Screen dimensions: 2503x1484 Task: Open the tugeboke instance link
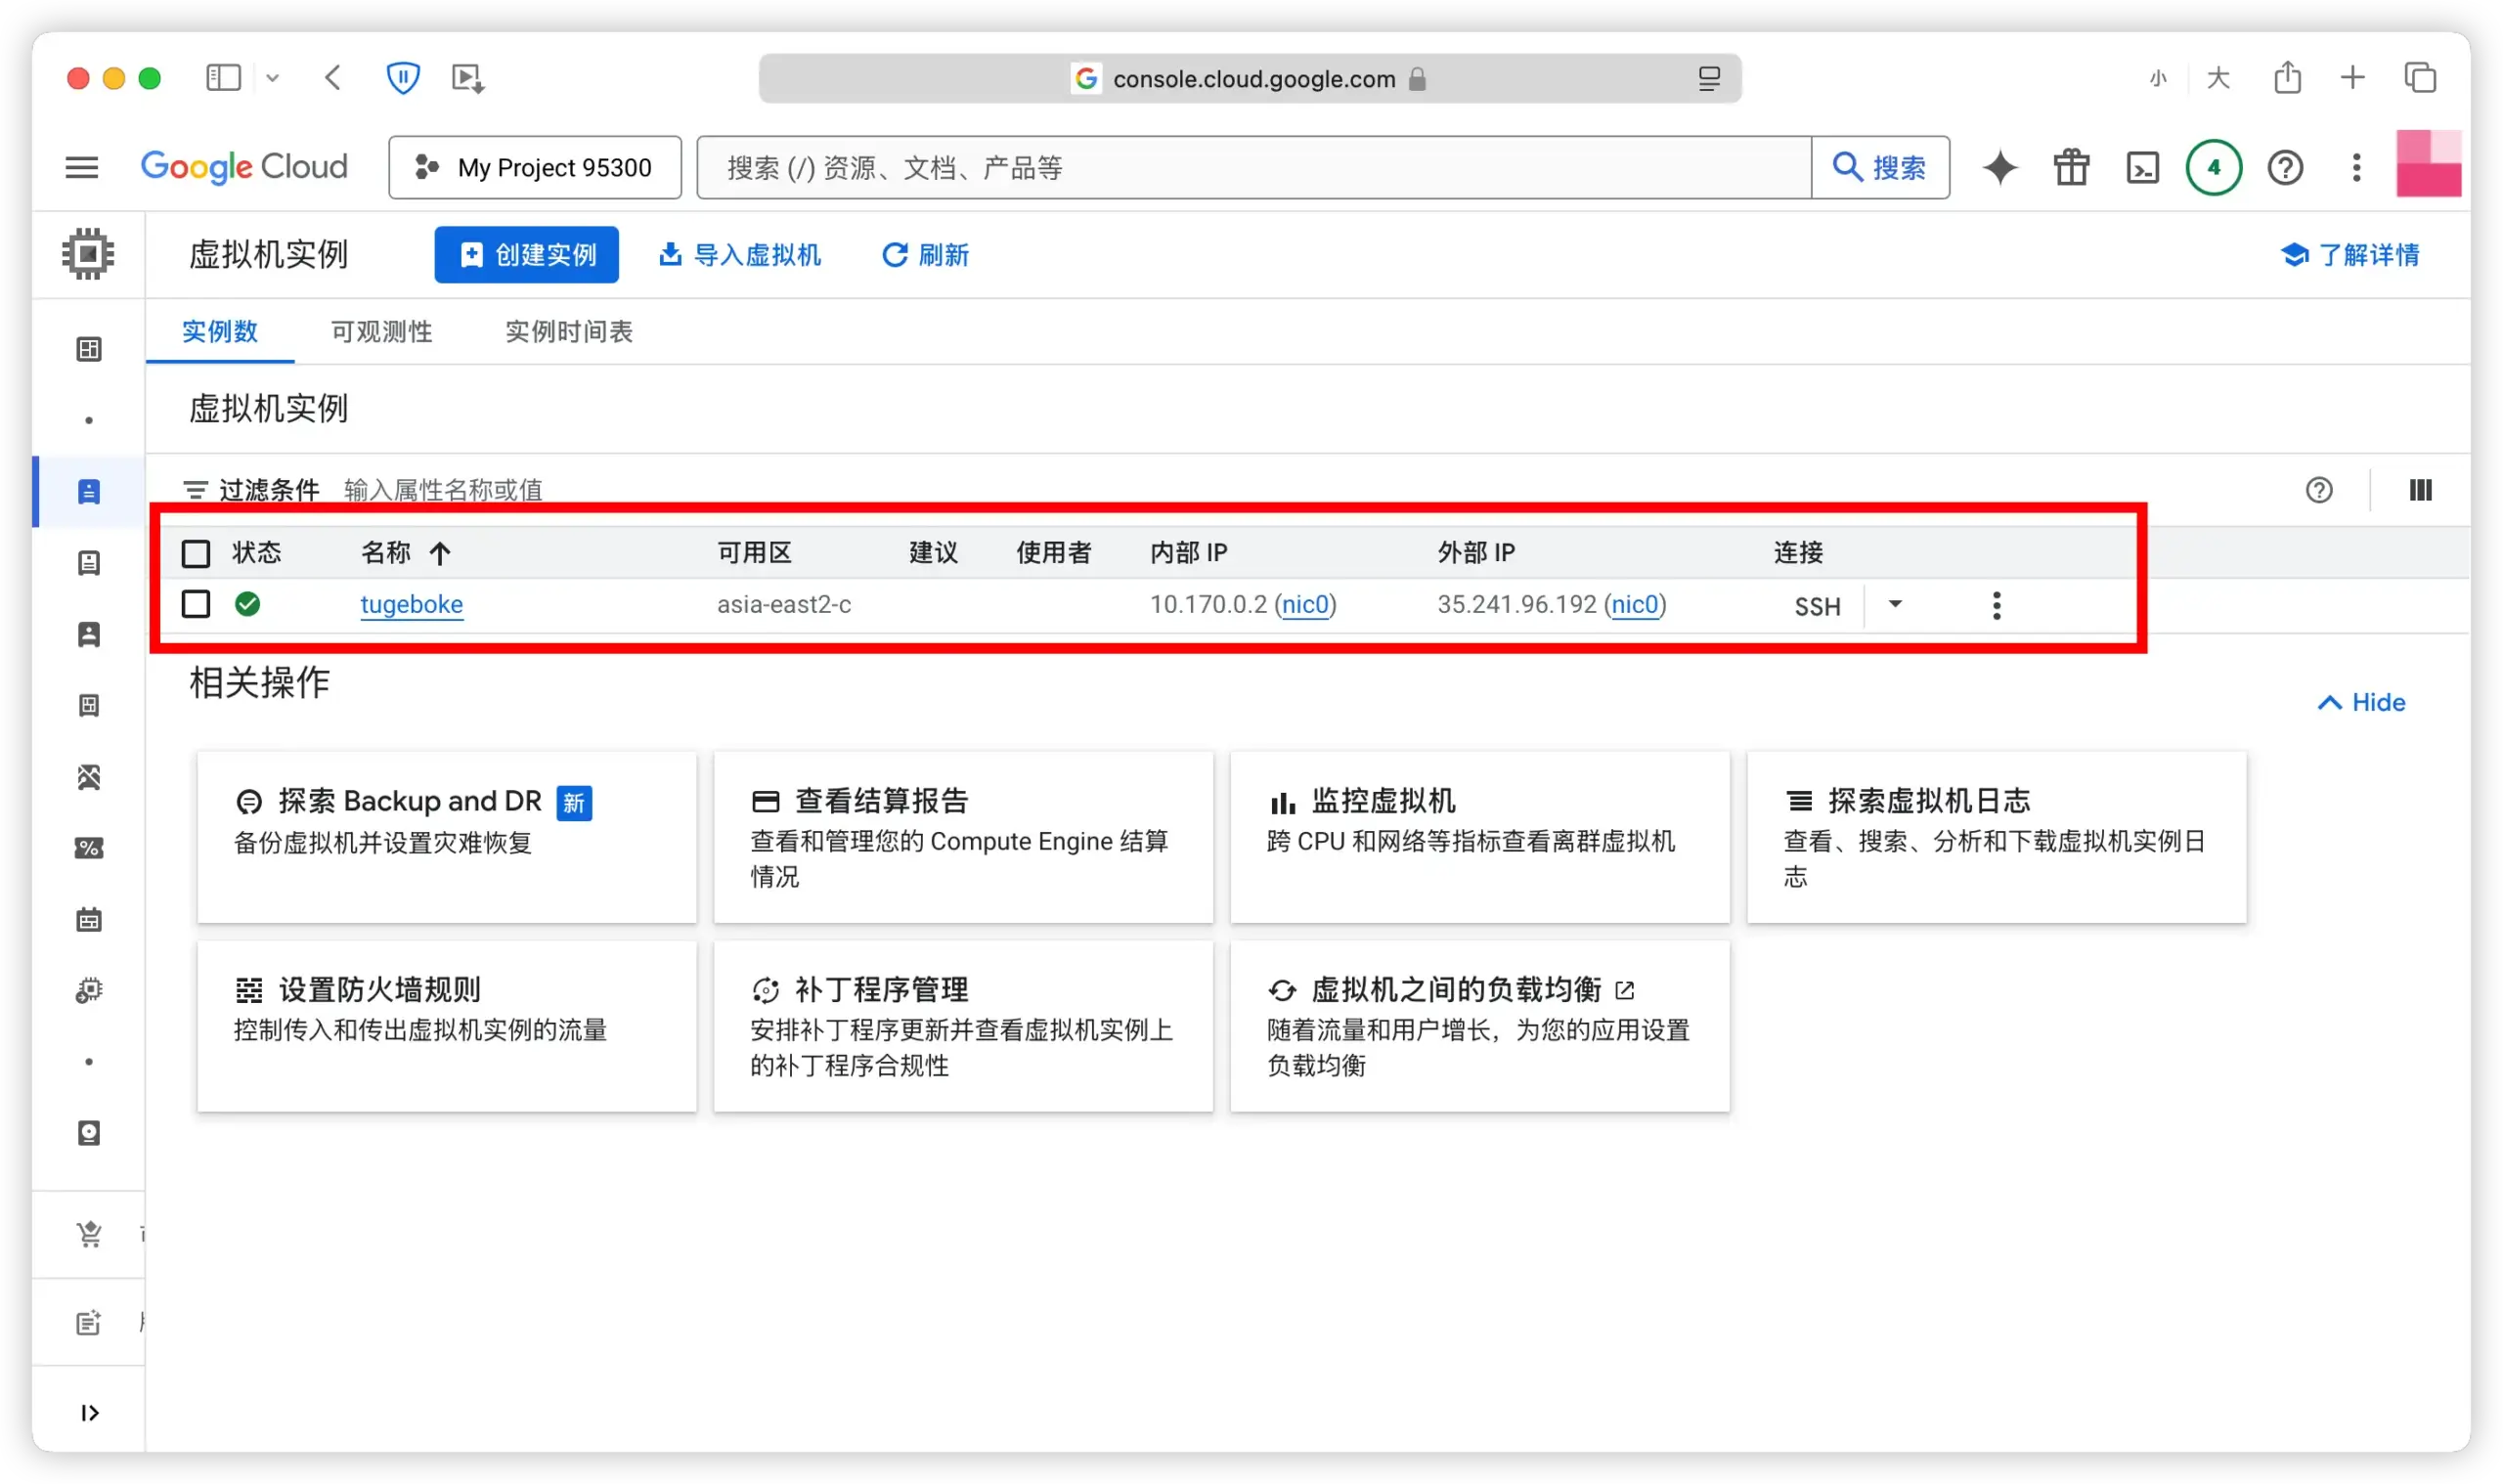[x=412, y=604]
